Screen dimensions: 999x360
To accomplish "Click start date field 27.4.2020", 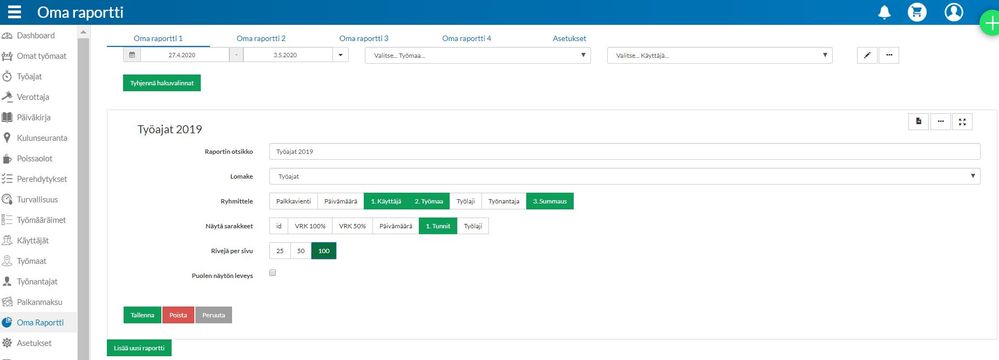I will [184, 55].
